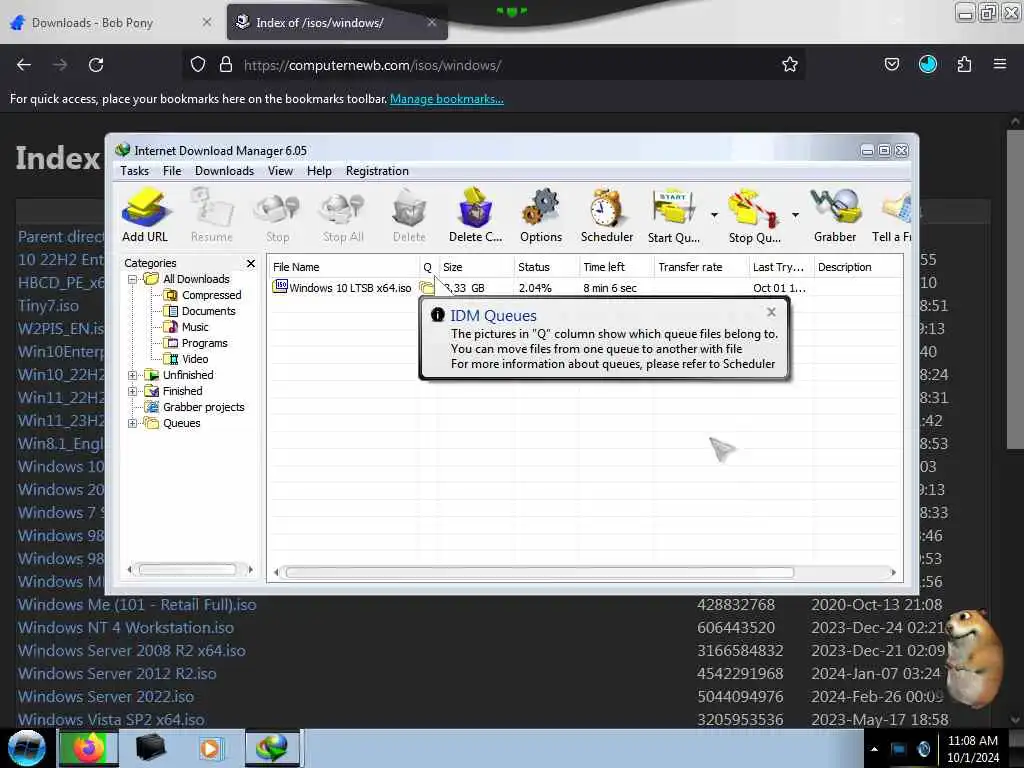Switch to the Downloads - Bob Pony tab

[111, 23]
